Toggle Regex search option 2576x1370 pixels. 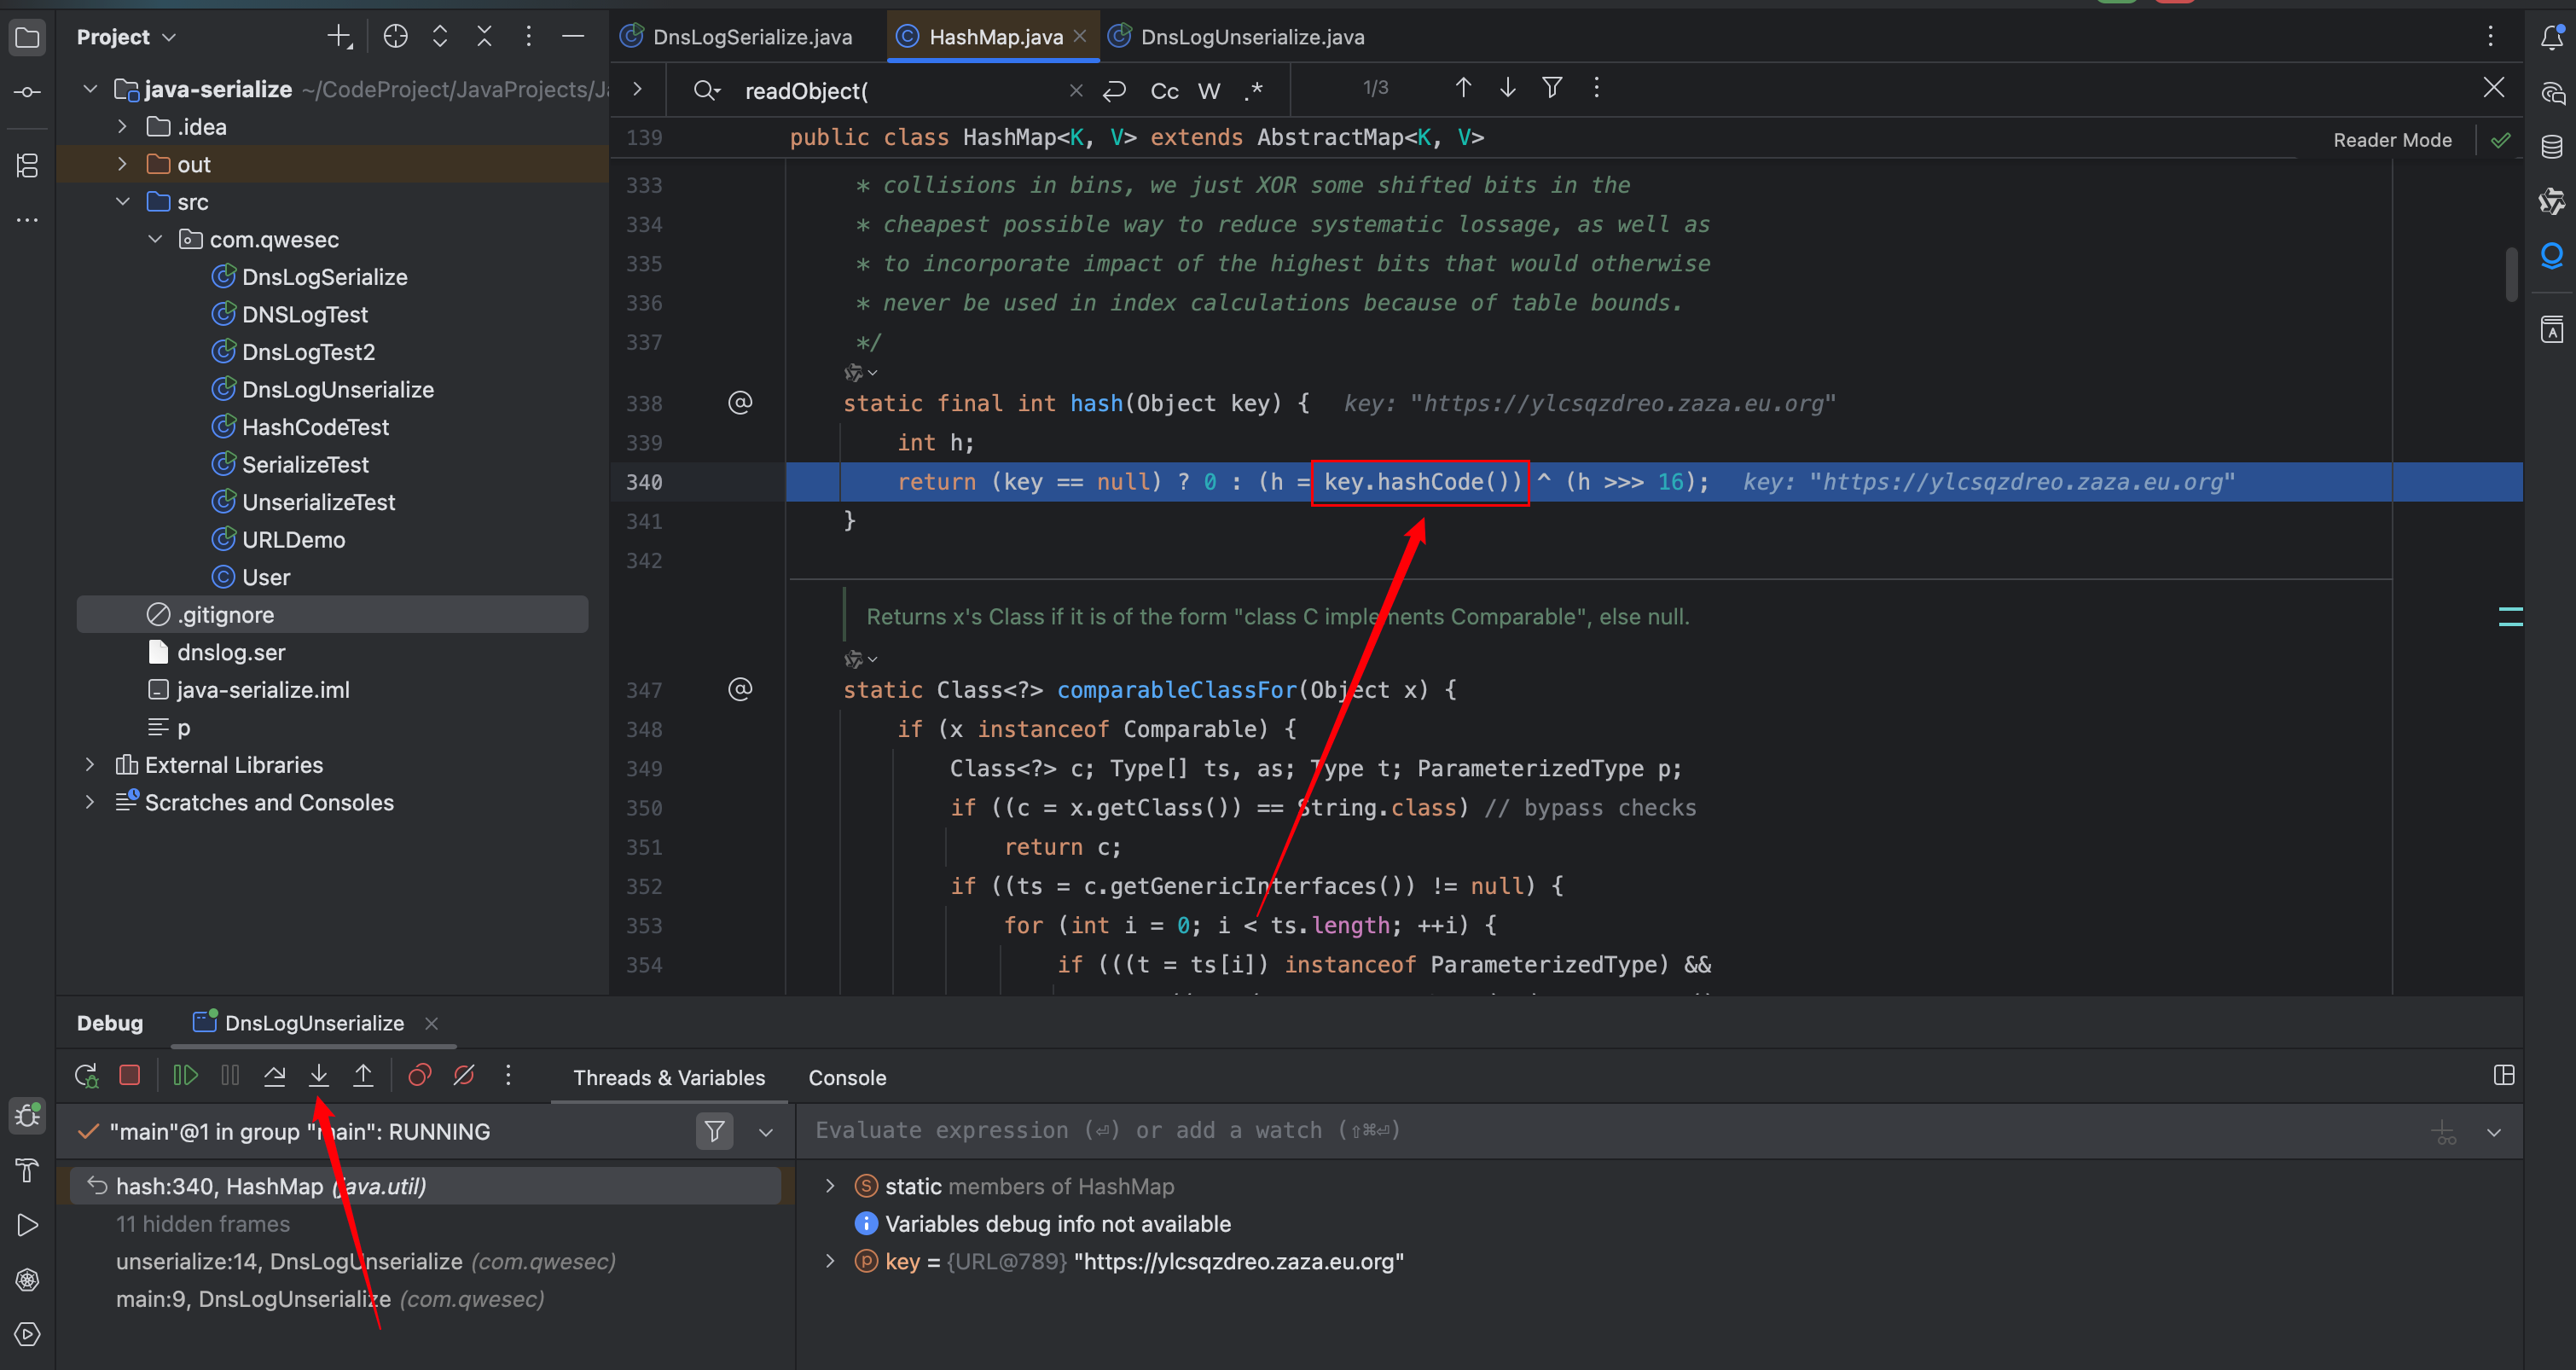pyautogui.click(x=1253, y=91)
